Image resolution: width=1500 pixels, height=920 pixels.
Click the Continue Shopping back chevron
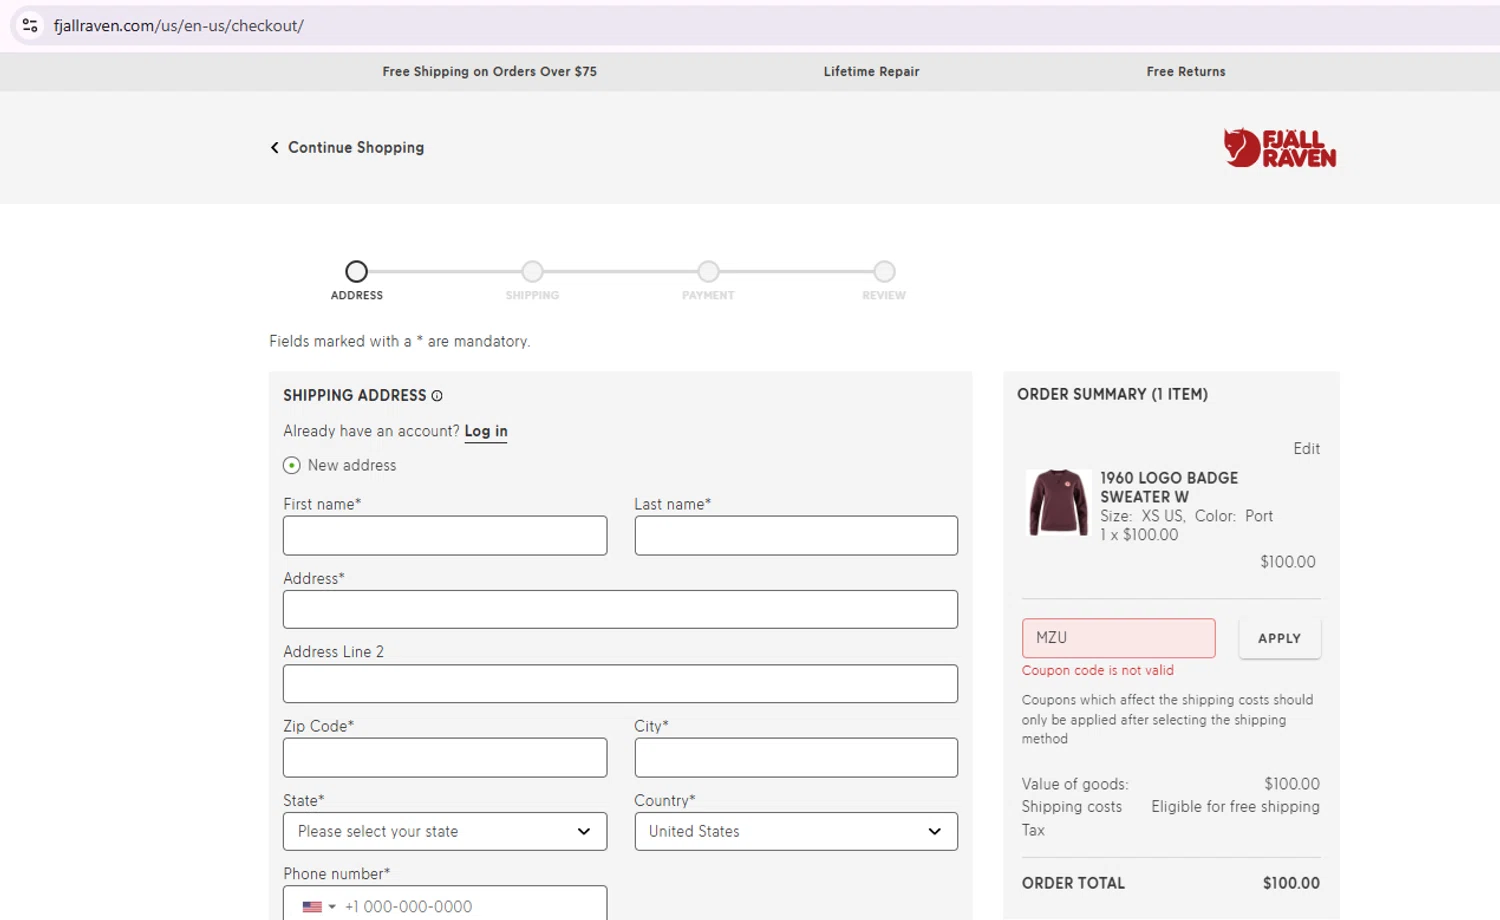(275, 147)
